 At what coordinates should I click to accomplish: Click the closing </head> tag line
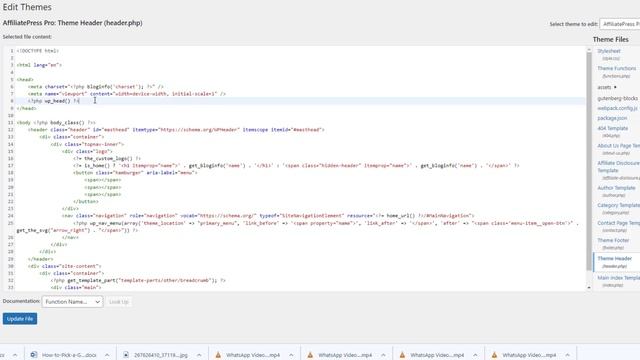click(x=27, y=108)
